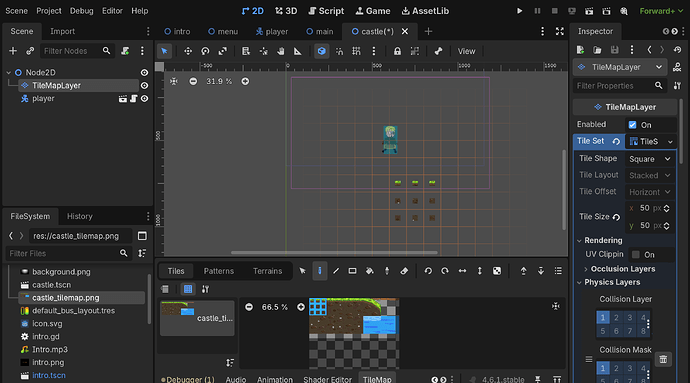Collapse the Node2D tree item
Viewport: 690px width, 383px height.
tap(8, 72)
